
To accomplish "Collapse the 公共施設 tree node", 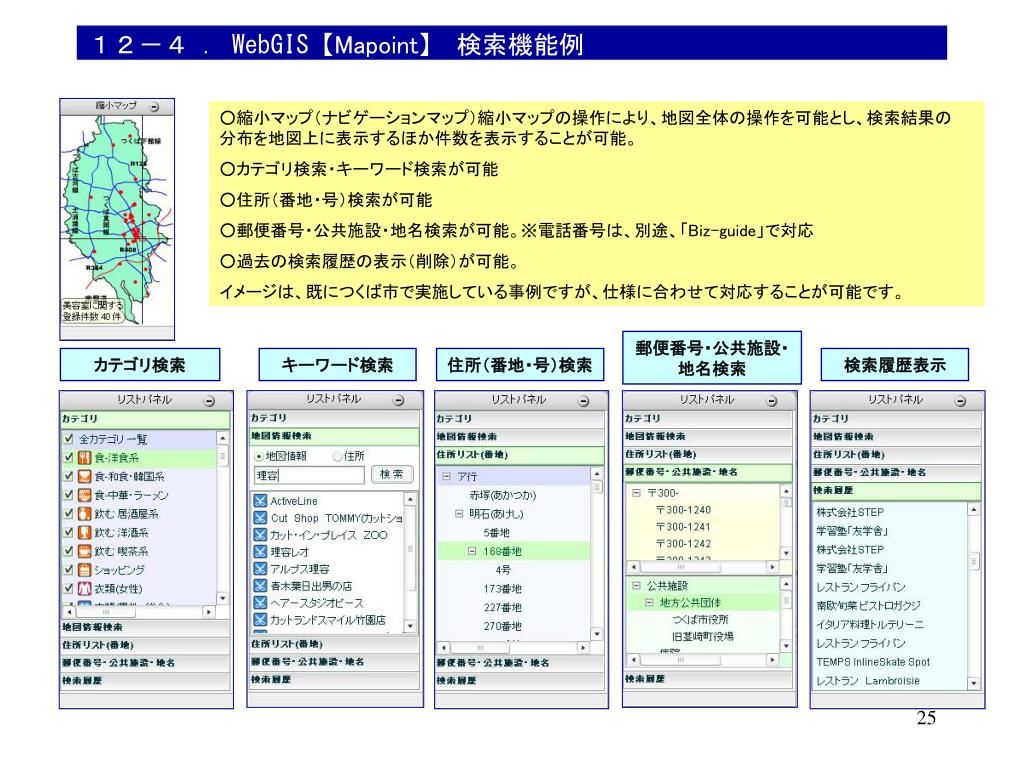I will click(x=636, y=586).
